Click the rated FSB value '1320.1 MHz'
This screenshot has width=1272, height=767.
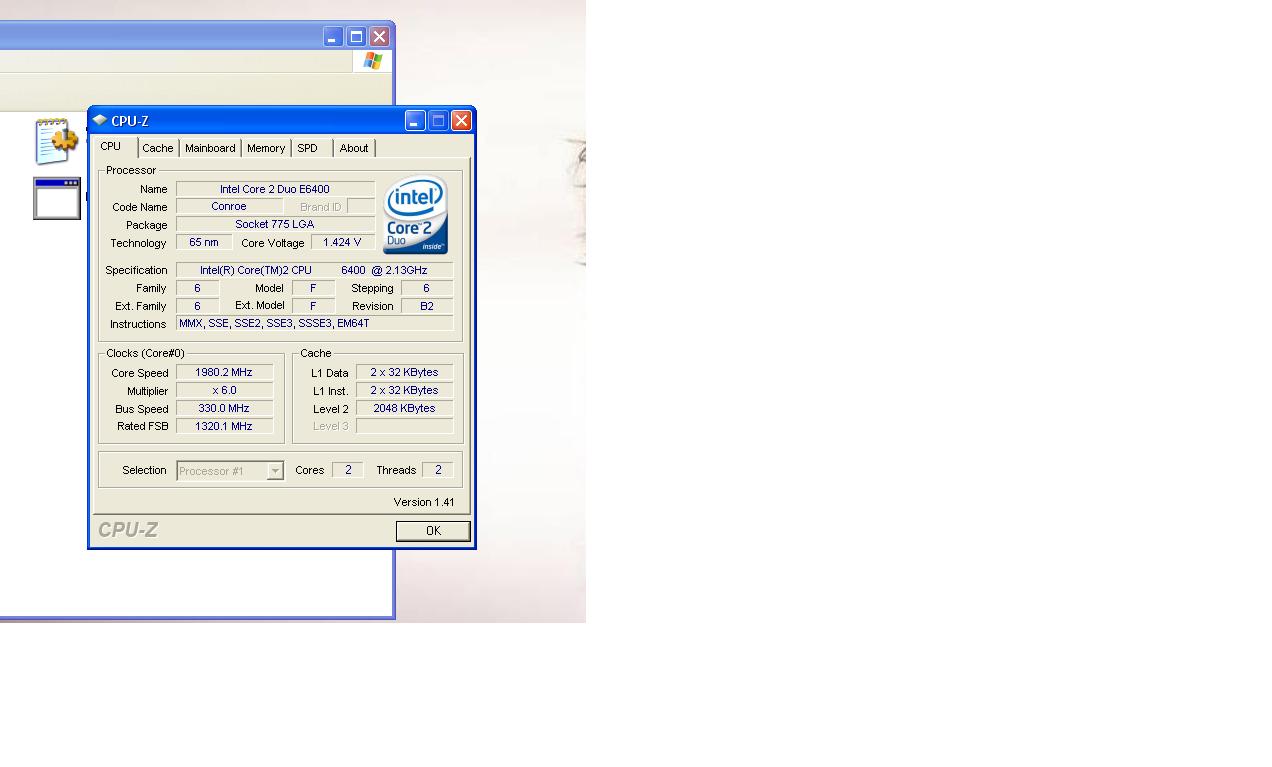point(224,426)
